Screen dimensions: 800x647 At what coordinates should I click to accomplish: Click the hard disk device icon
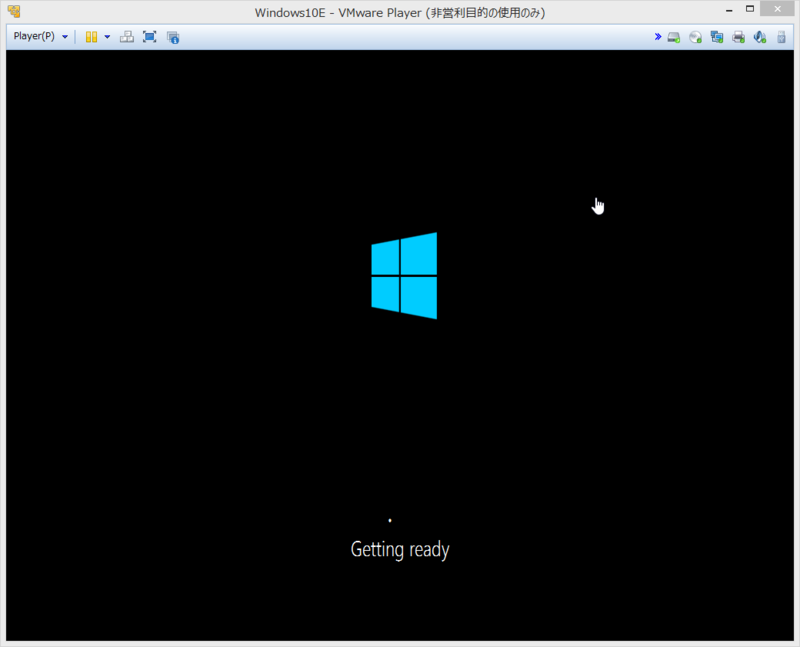[674, 37]
